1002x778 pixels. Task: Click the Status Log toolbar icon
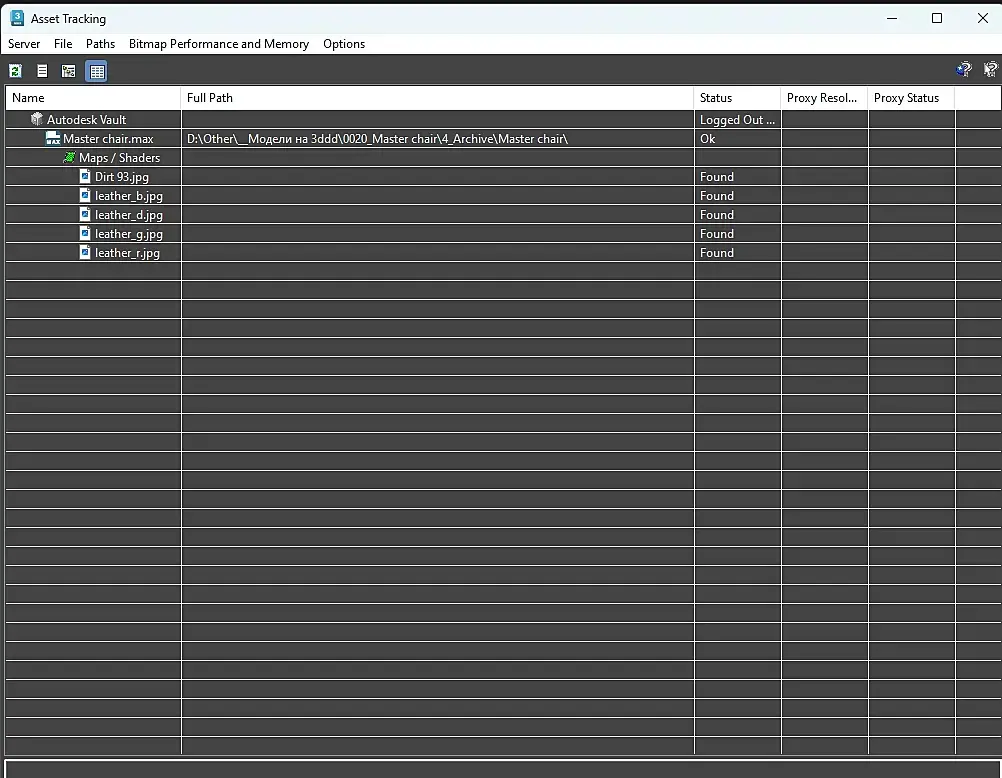pyautogui.click(x=42, y=71)
